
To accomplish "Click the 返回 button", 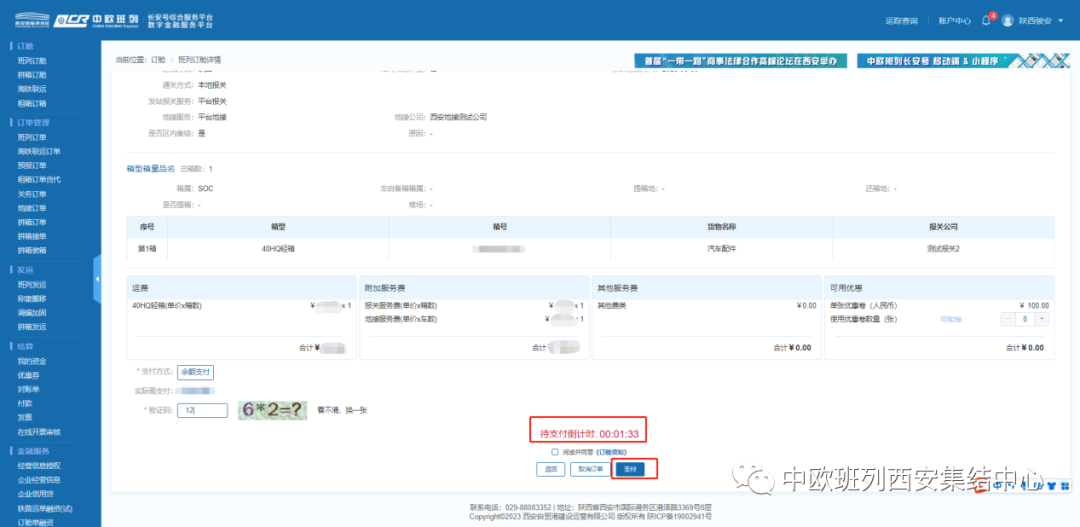I will [x=550, y=469].
